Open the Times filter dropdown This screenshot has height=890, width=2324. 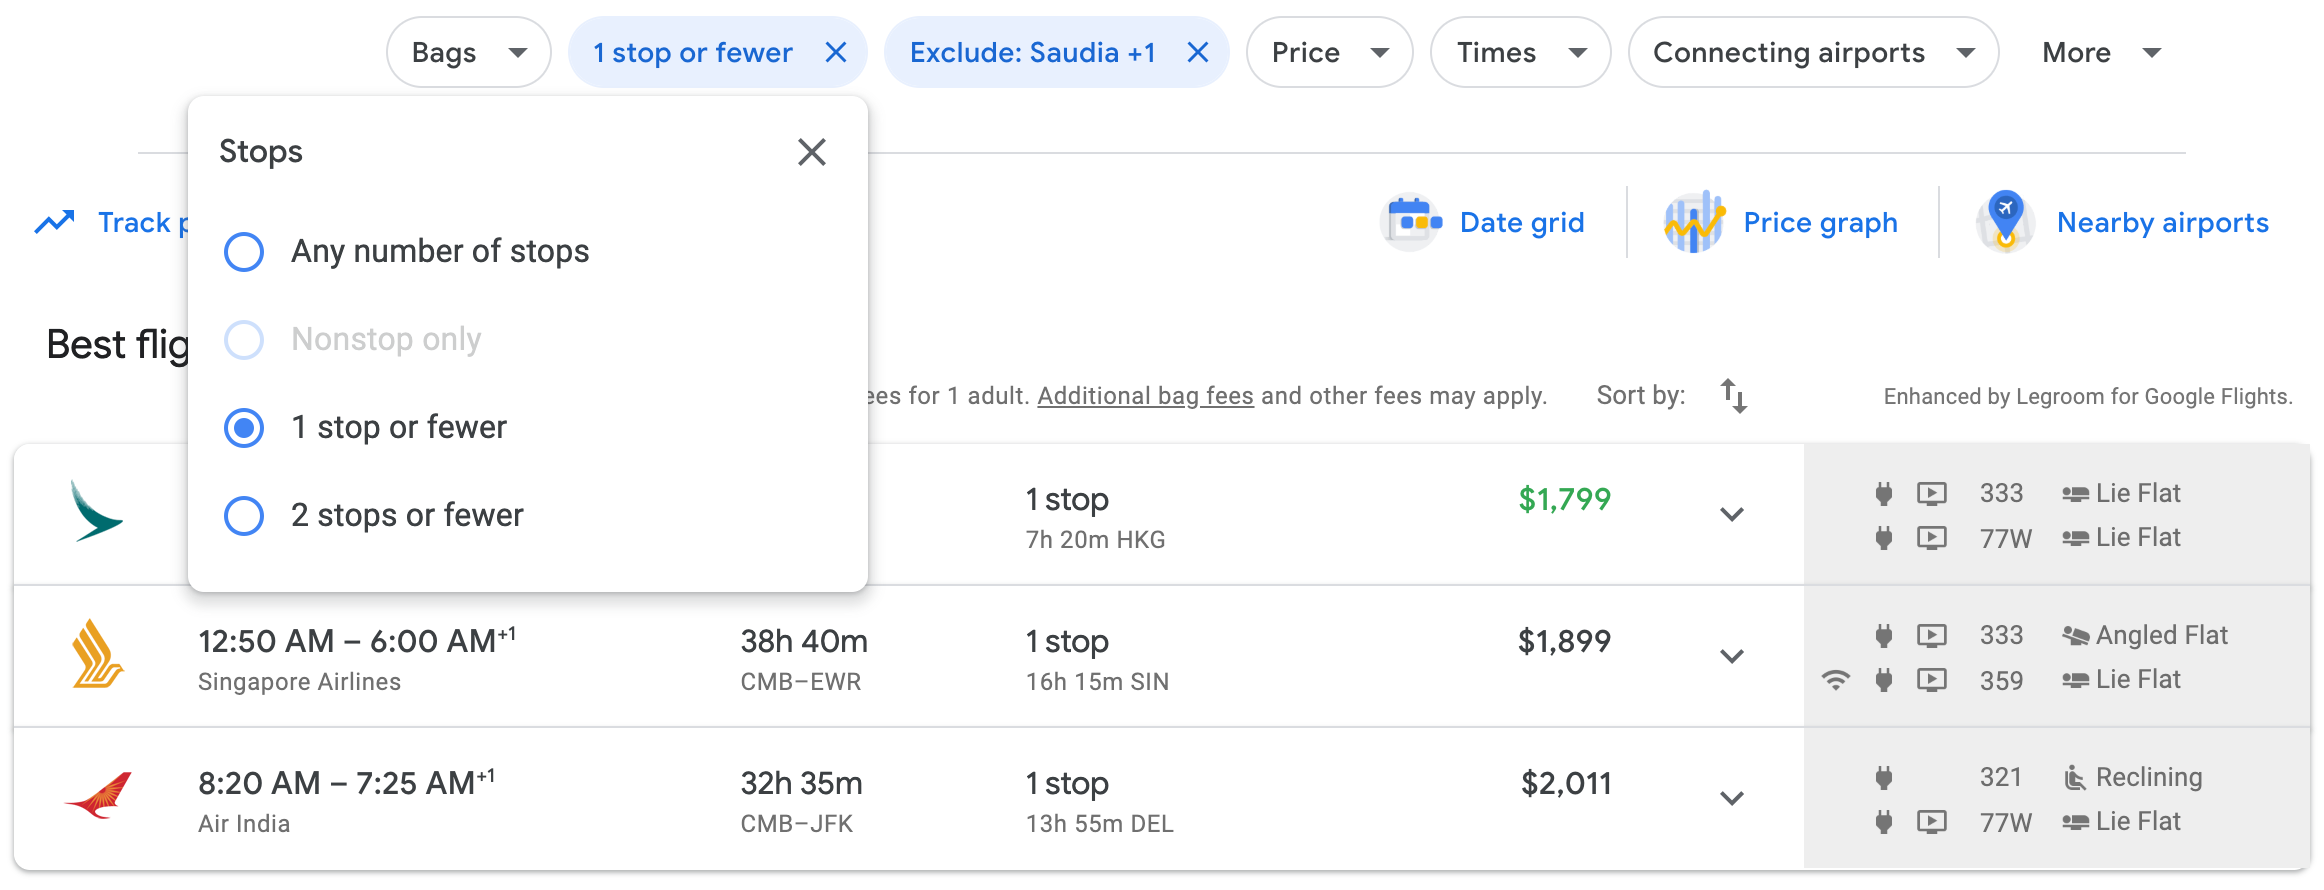(1520, 52)
